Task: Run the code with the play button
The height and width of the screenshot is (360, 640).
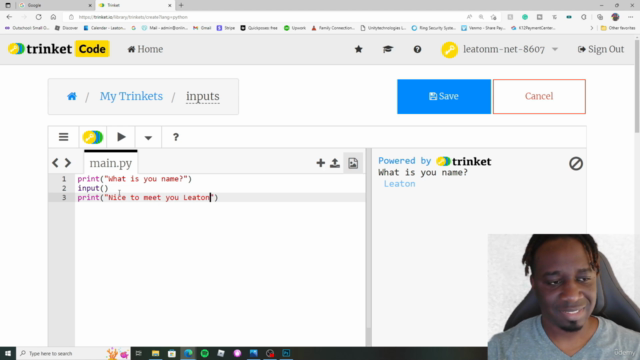Action: [121, 137]
